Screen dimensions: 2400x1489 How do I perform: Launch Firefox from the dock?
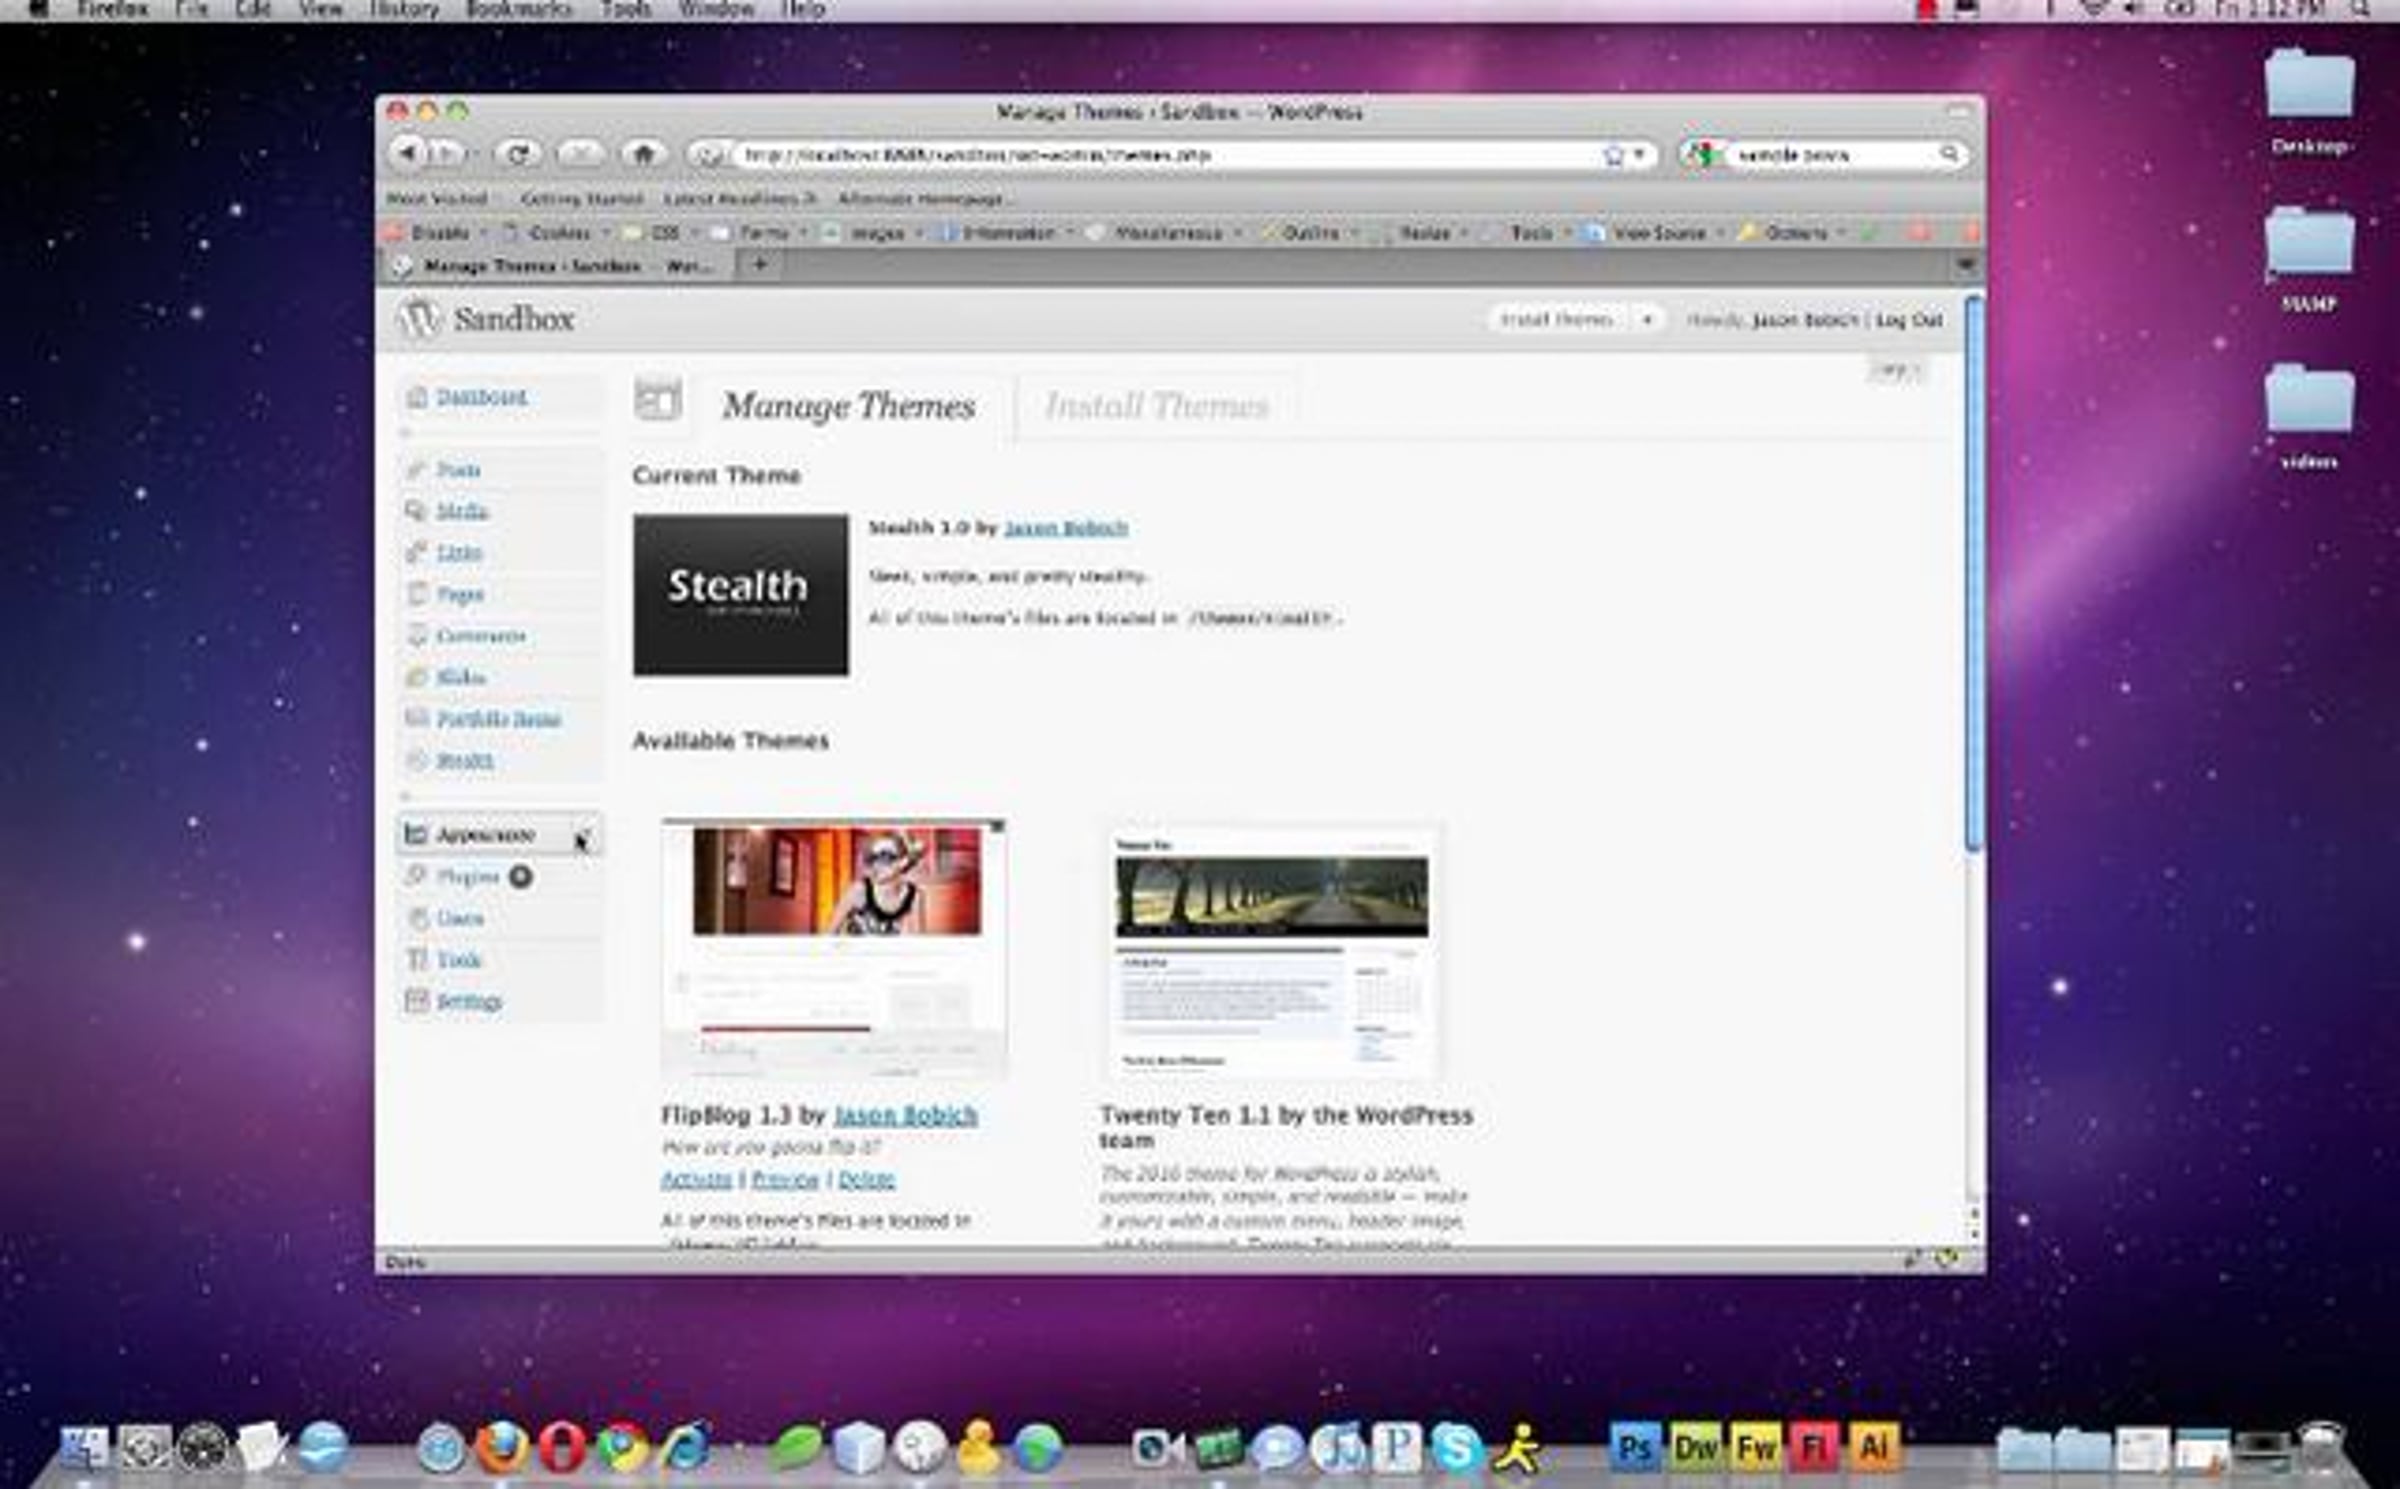(x=502, y=1447)
